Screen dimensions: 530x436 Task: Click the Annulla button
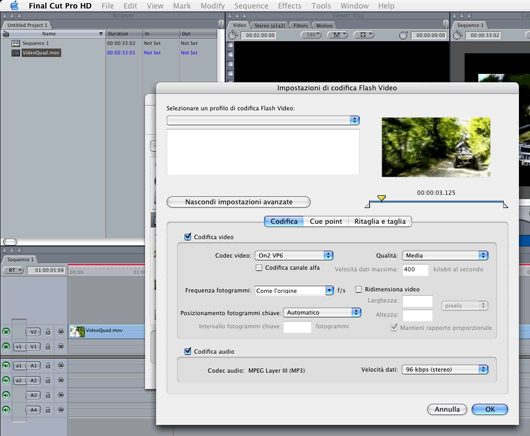pos(447,409)
